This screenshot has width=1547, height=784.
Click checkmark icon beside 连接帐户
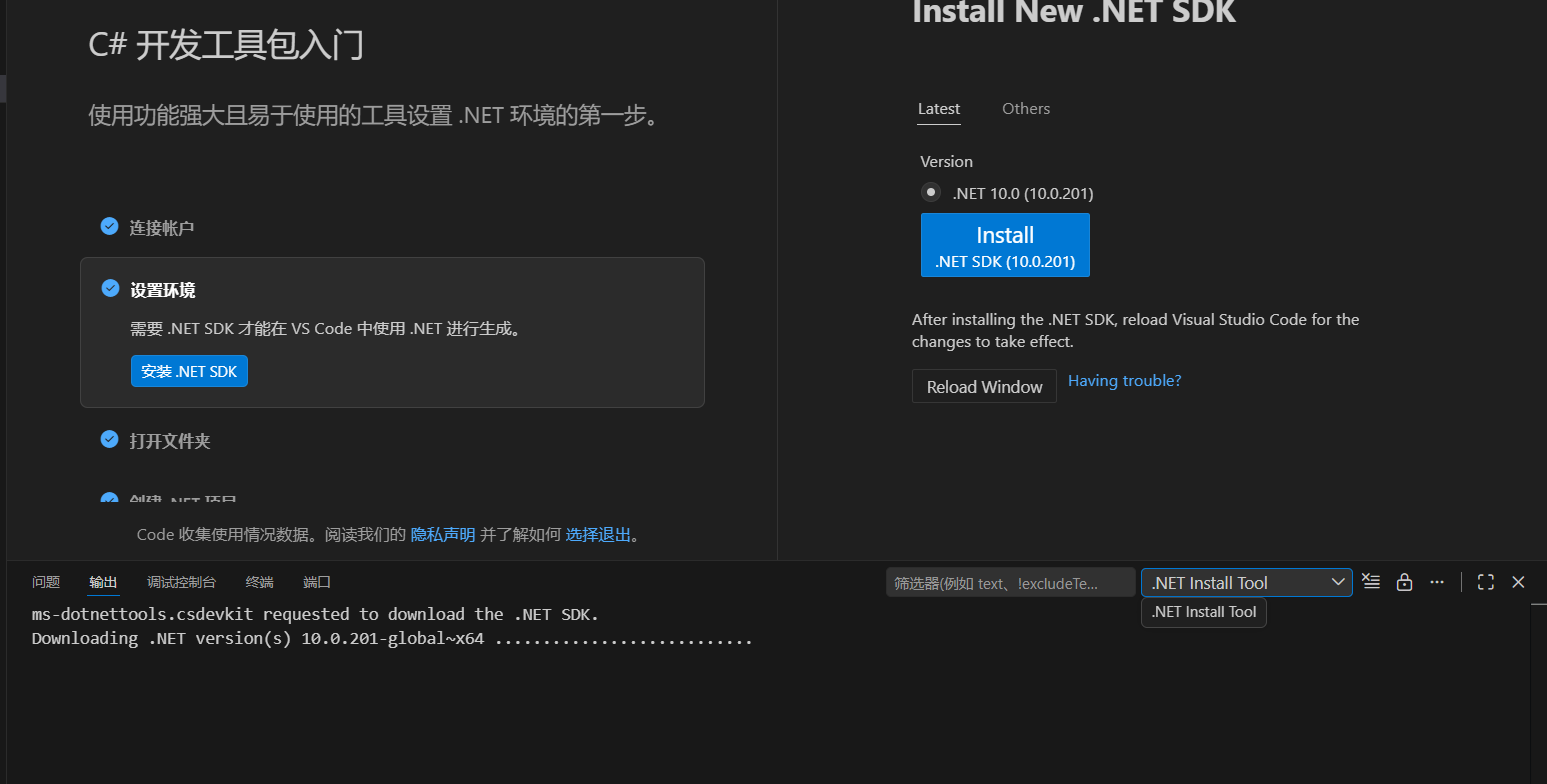point(110,226)
